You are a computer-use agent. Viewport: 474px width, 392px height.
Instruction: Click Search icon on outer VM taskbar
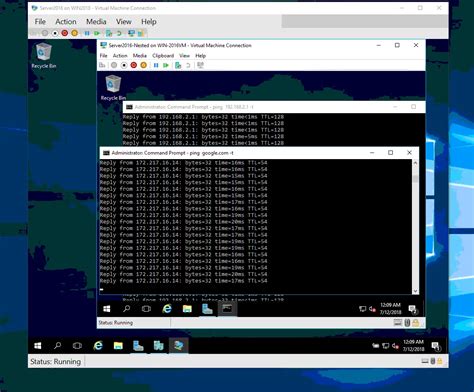pyautogui.click(x=58, y=346)
